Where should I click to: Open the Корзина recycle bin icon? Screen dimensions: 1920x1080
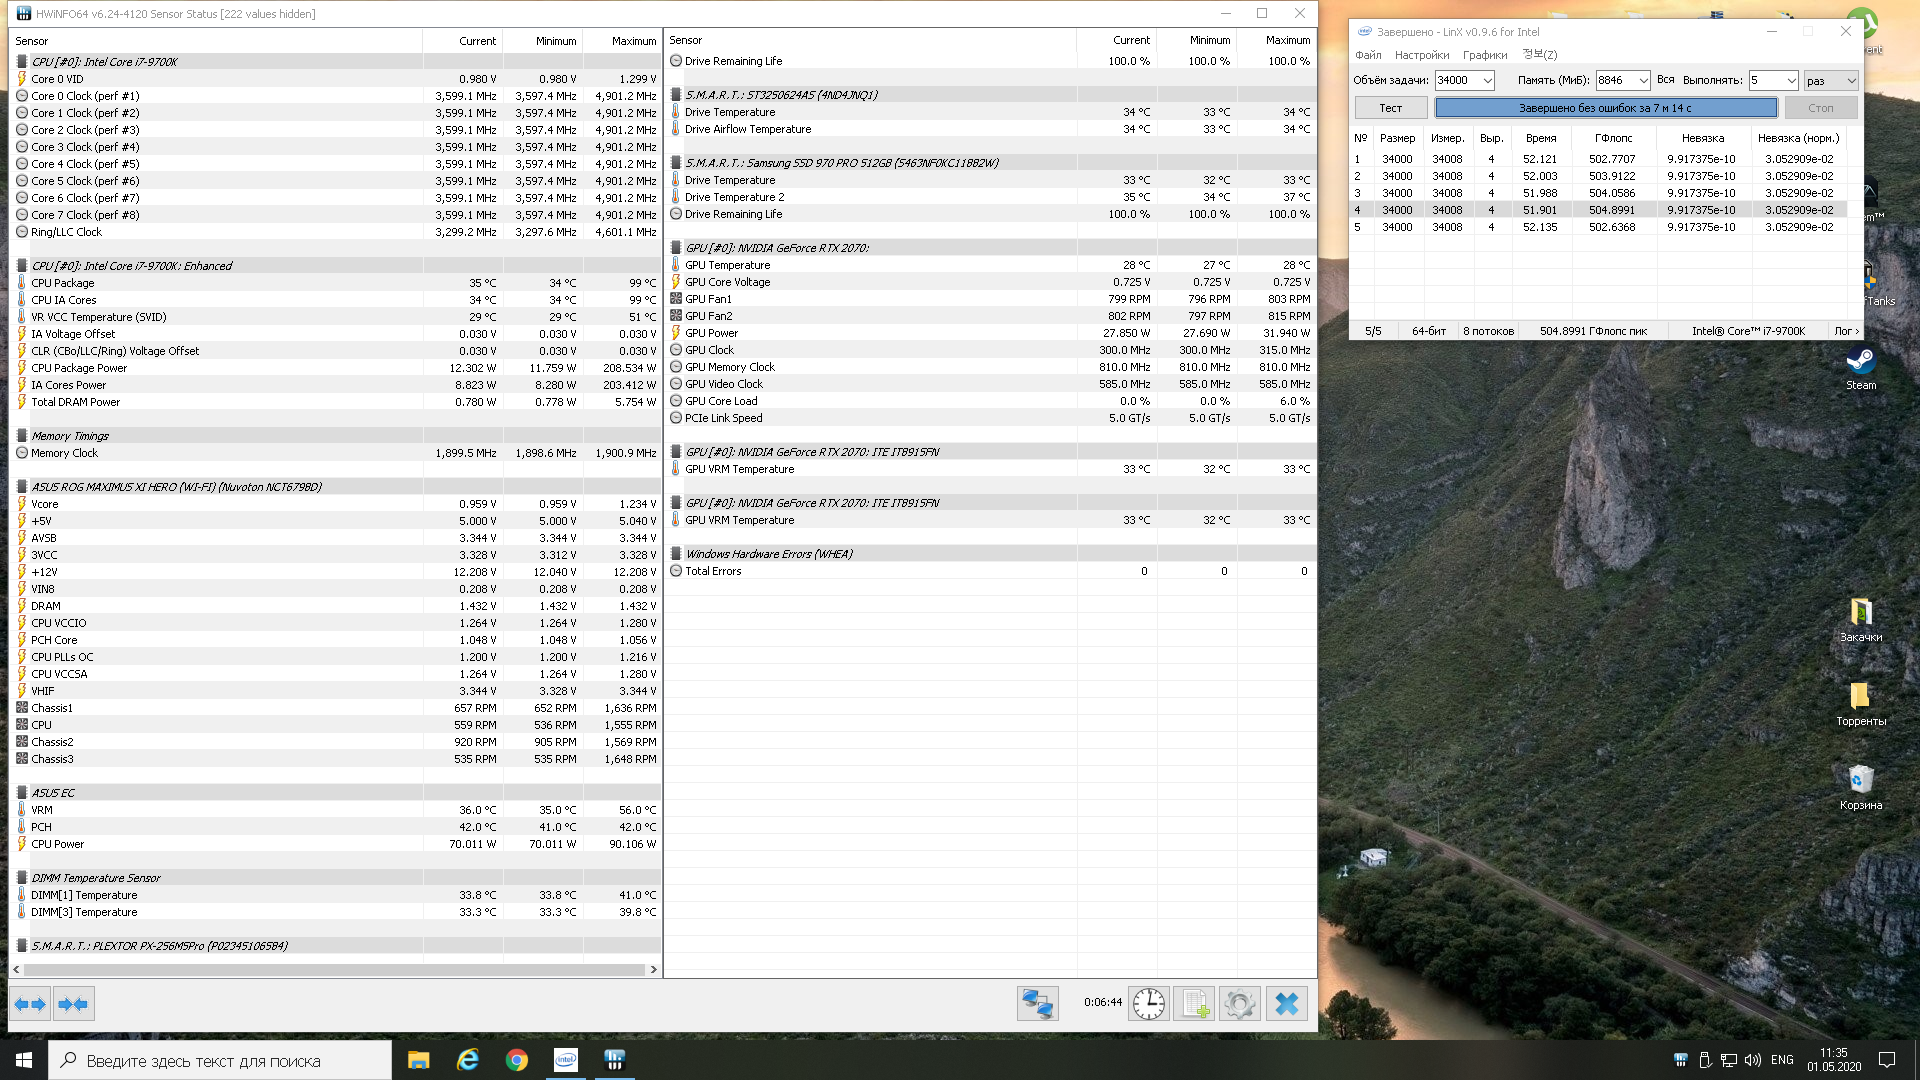pyautogui.click(x=1861, y=787)
